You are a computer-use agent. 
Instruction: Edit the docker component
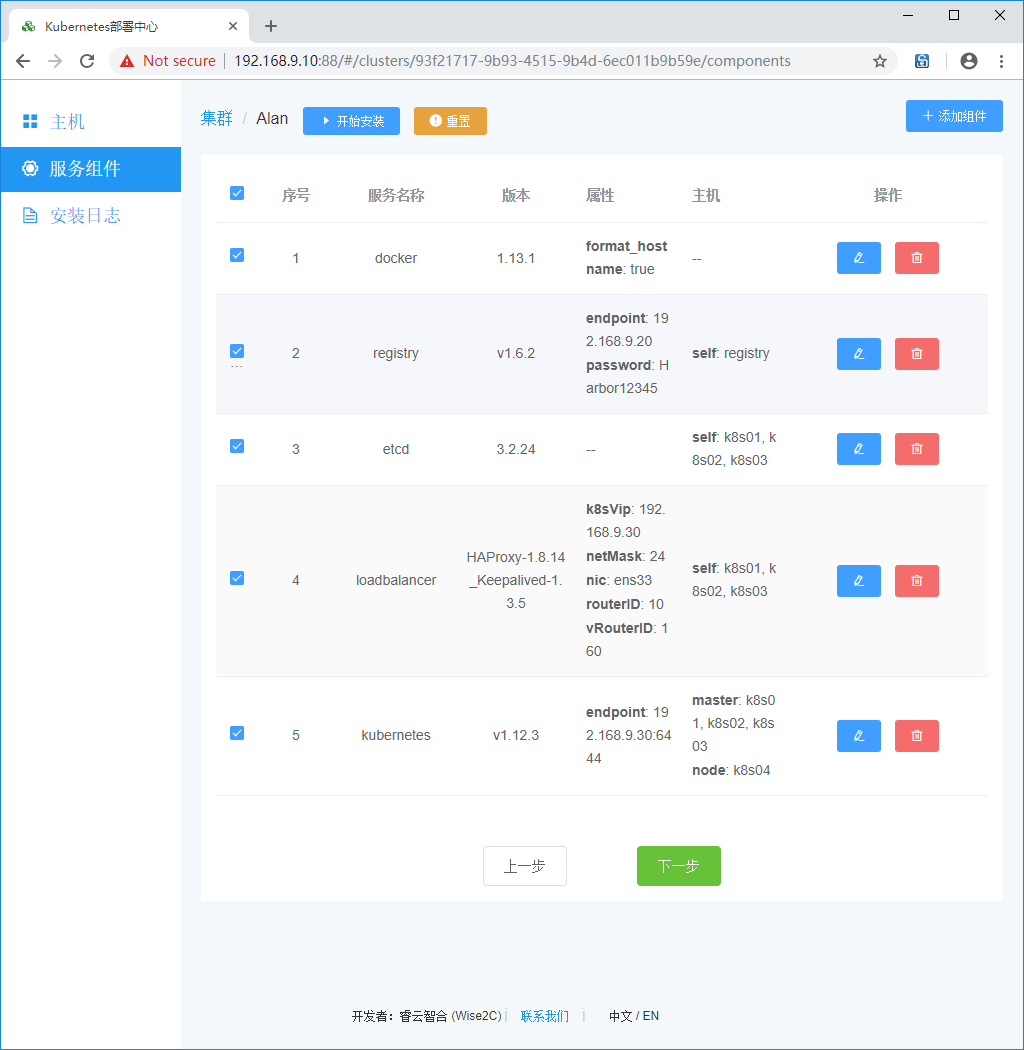859,258
